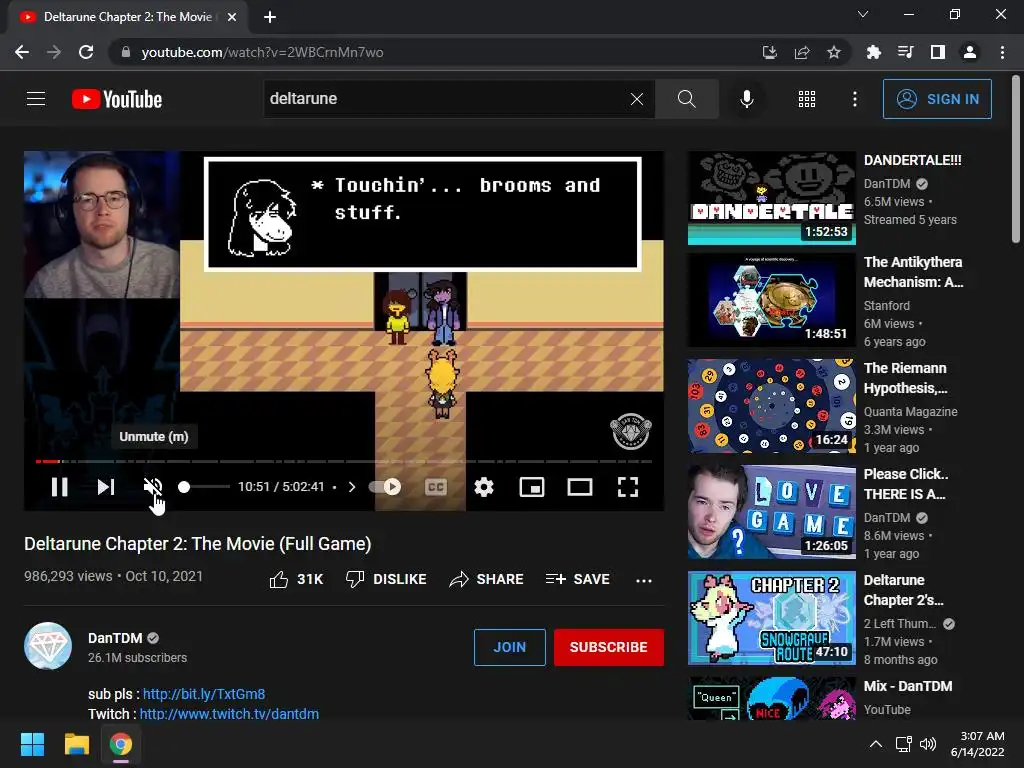Image resolution: width=1024 pixels, height=768 pixels.
Task: Open the player settings gear
Action: point(484,487)
